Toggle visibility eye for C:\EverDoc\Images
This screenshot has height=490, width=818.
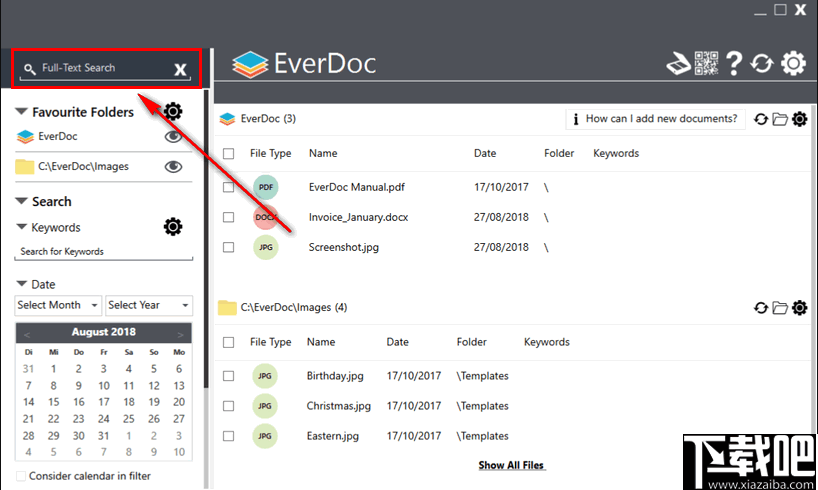click(x=173, y=166)
